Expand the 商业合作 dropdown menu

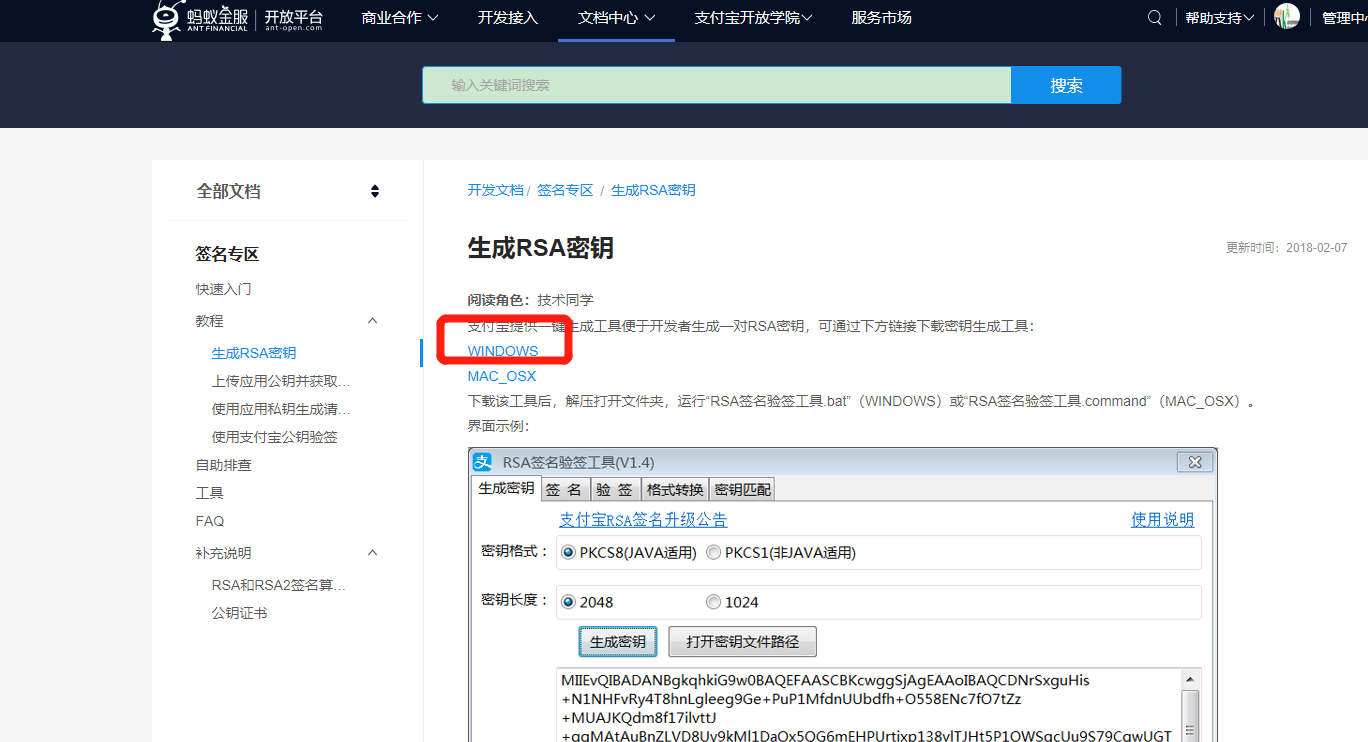point(400,18)
